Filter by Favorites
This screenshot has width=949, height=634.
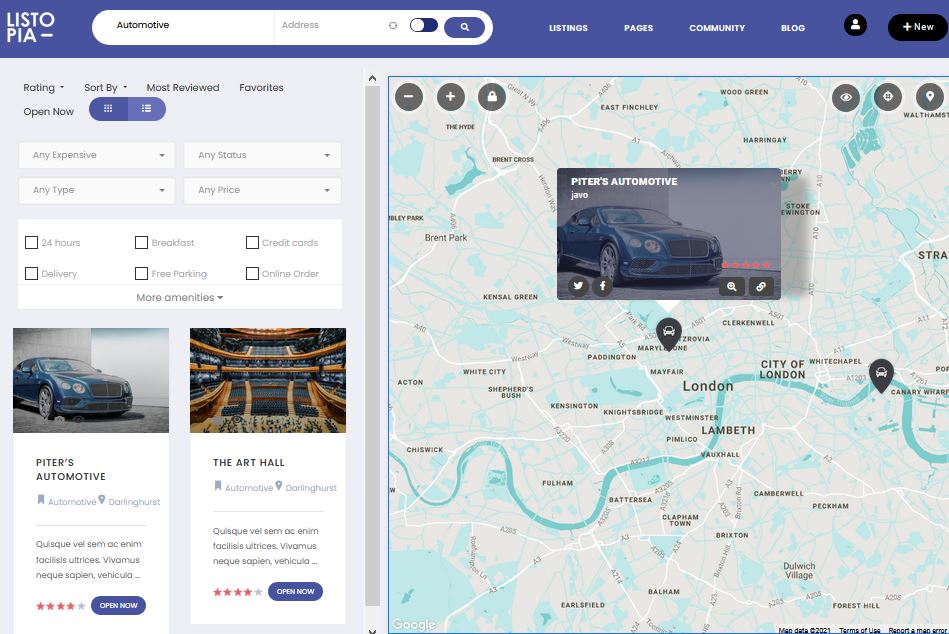pos(261,88)
